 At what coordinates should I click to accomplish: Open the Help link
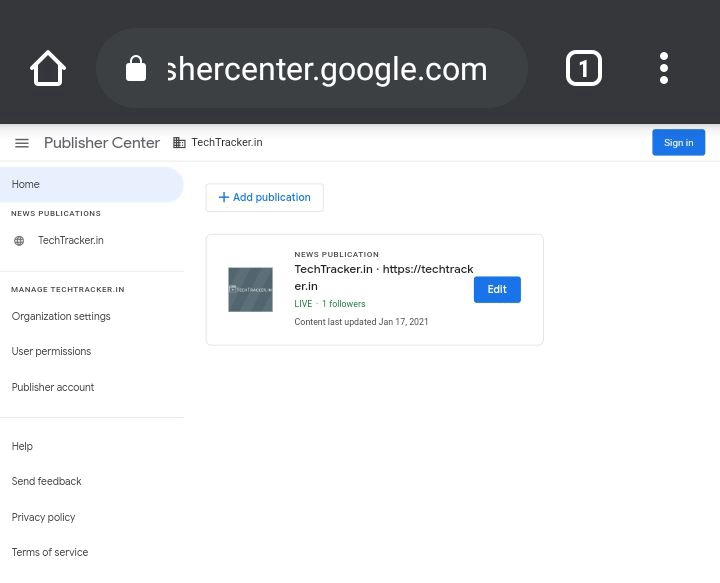[22, 447]
